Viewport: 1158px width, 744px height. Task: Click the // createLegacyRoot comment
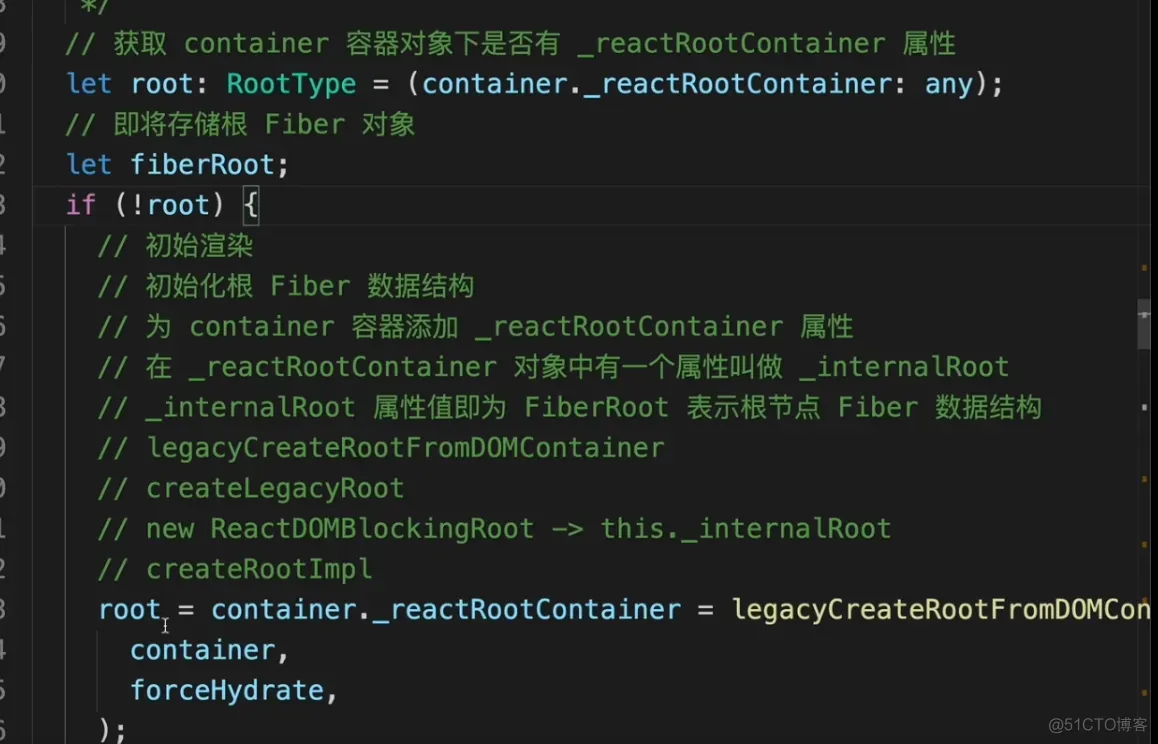pos(251,488)
